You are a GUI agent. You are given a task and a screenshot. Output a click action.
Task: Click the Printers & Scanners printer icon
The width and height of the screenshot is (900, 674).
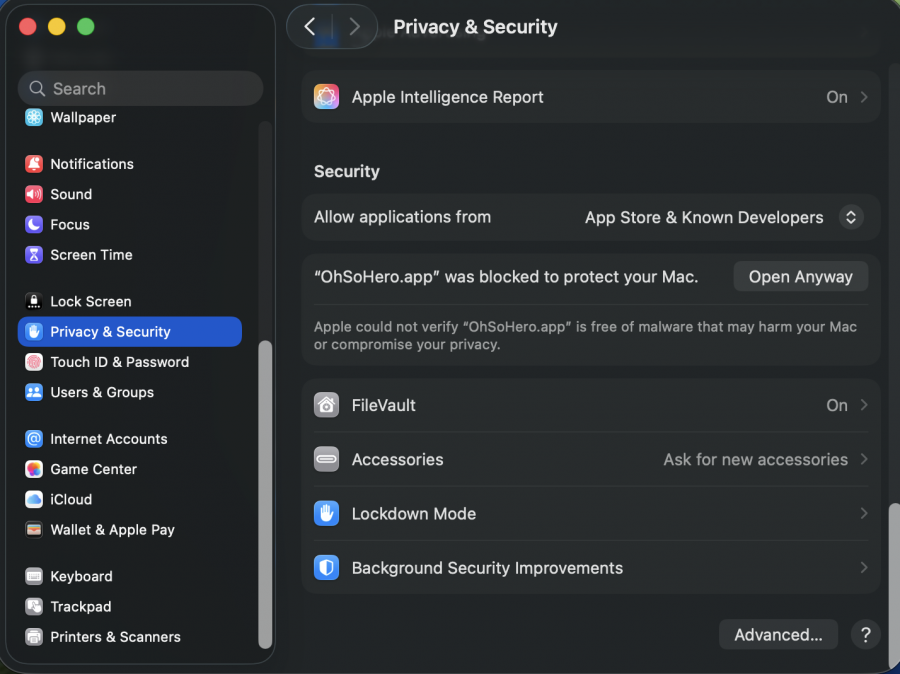[x=34, y=637]
